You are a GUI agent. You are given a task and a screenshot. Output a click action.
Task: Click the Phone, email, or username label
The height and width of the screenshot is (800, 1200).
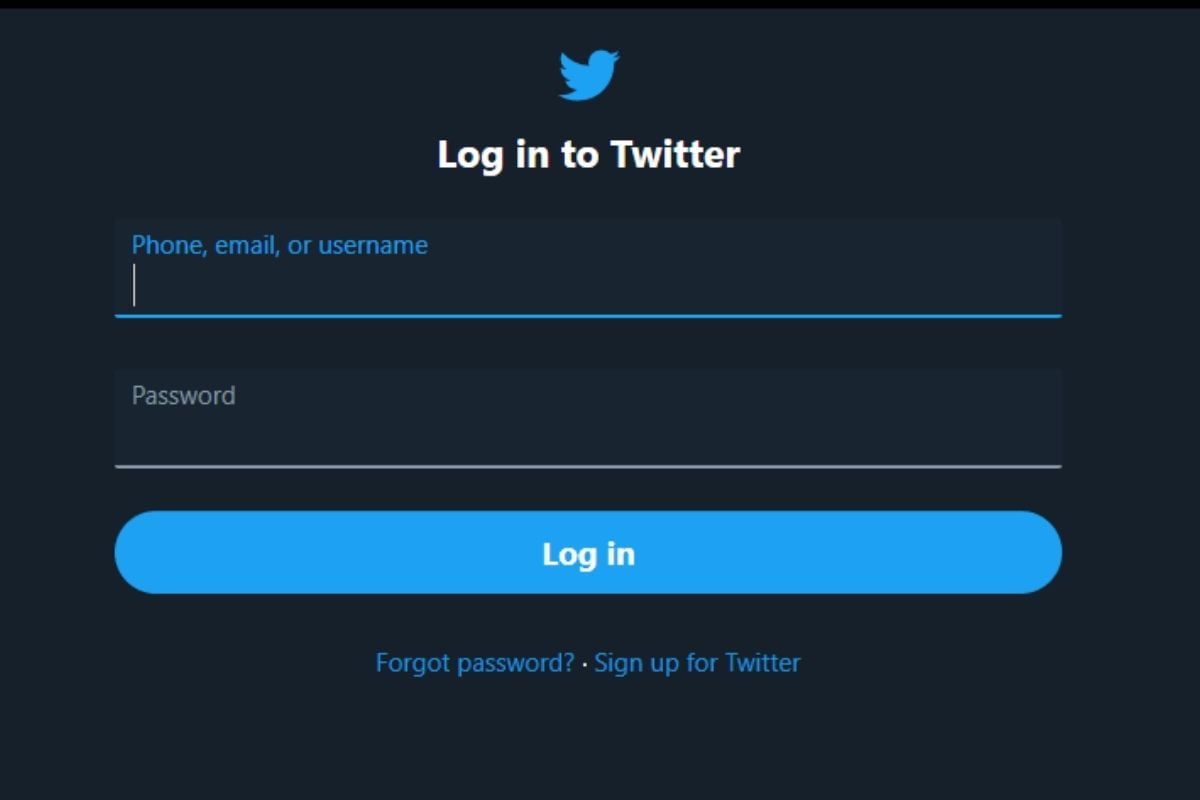tap(280, 246)
